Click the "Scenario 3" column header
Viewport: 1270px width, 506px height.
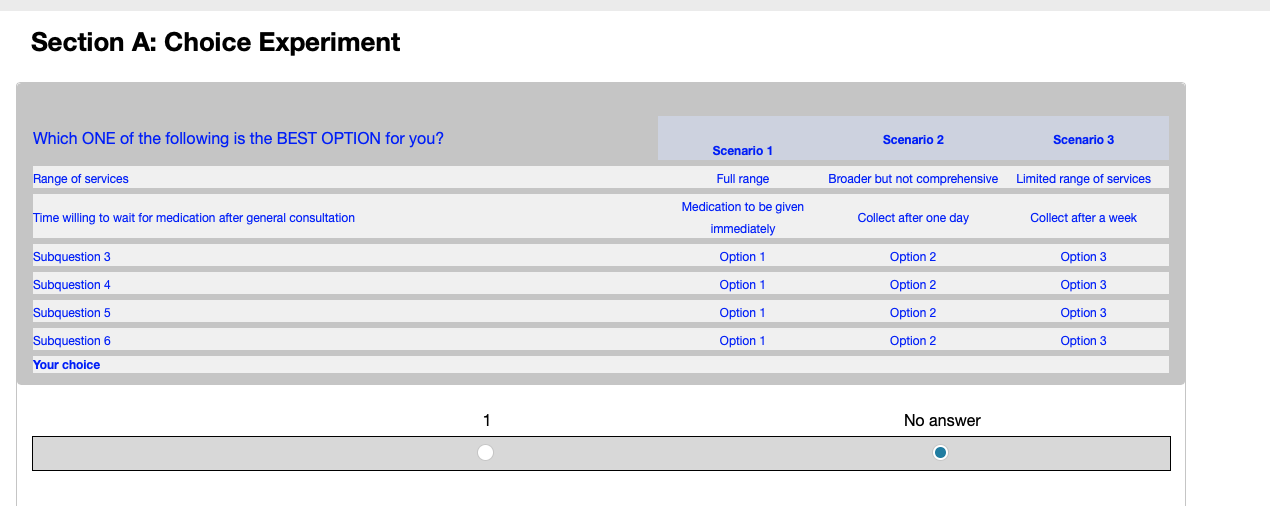(x=1083, y=140)
